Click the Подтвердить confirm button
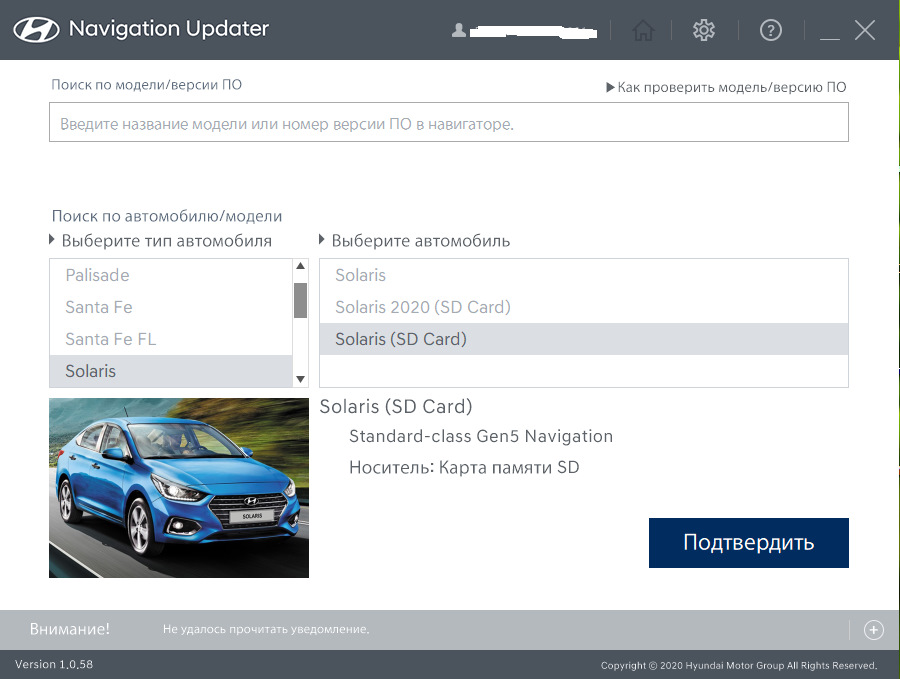The width and height of the screenshot is (900, 679). click(x=748, y=543)
